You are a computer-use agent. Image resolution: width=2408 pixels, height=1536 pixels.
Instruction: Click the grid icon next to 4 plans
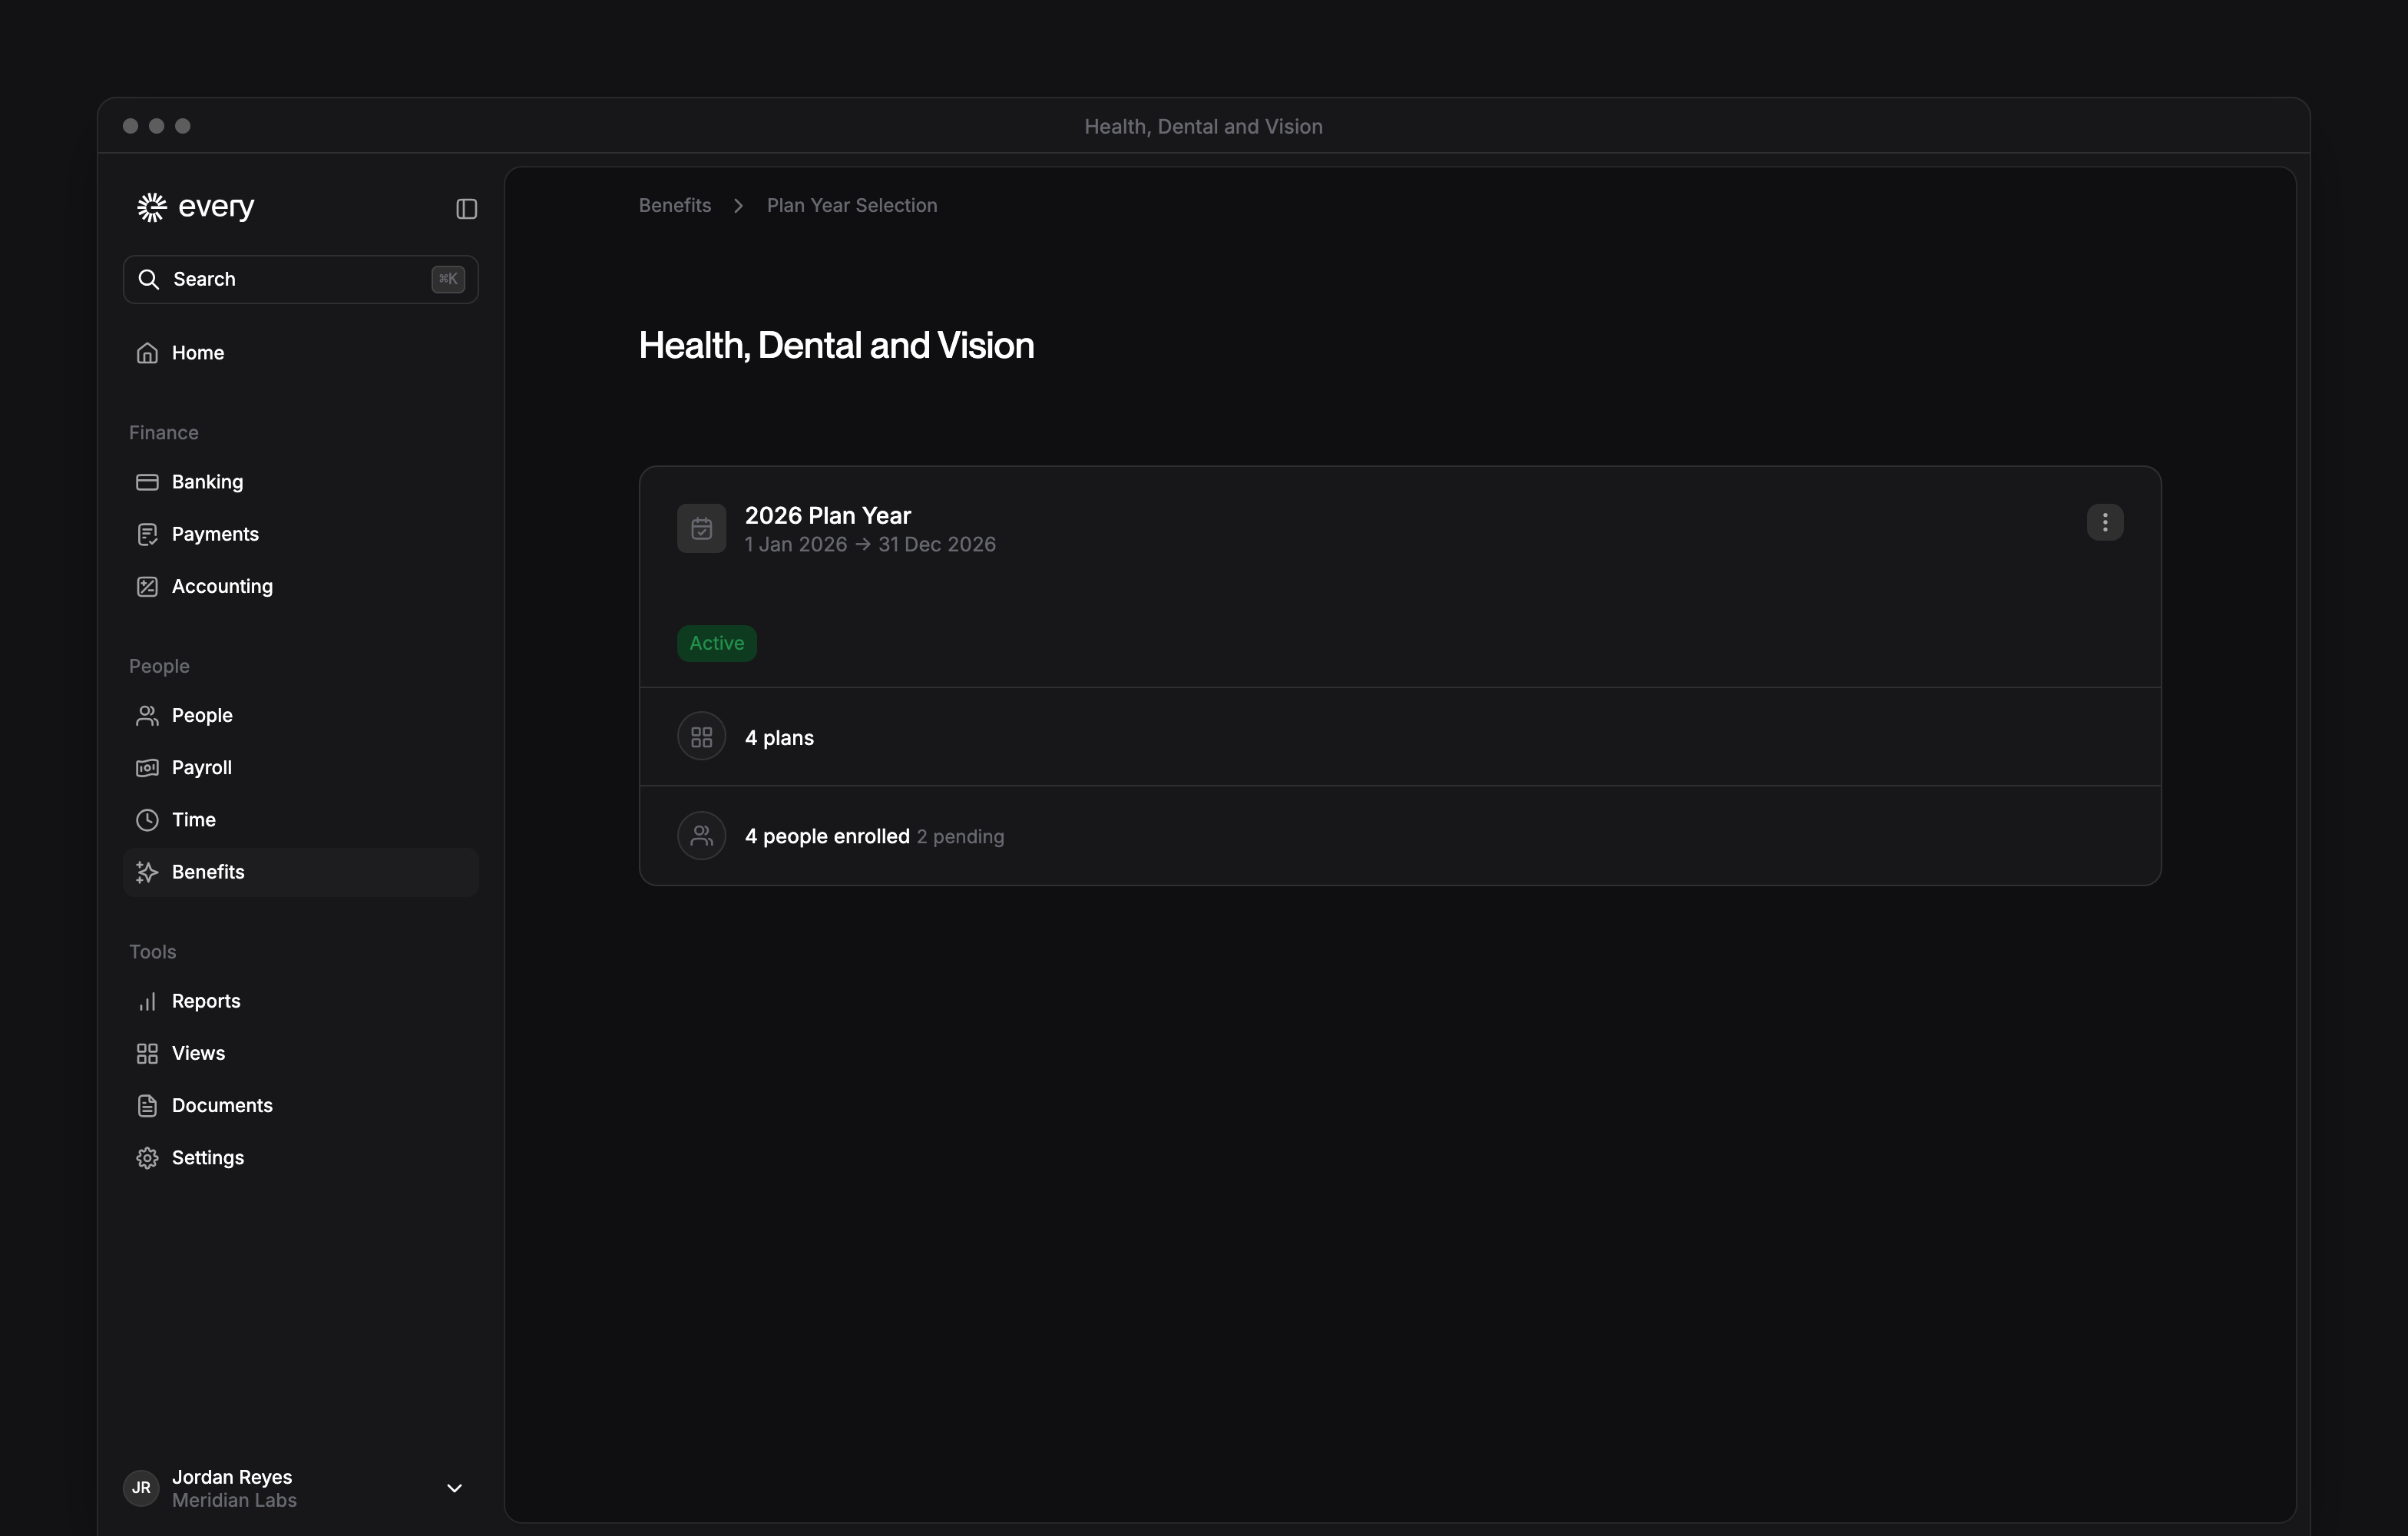702,736
